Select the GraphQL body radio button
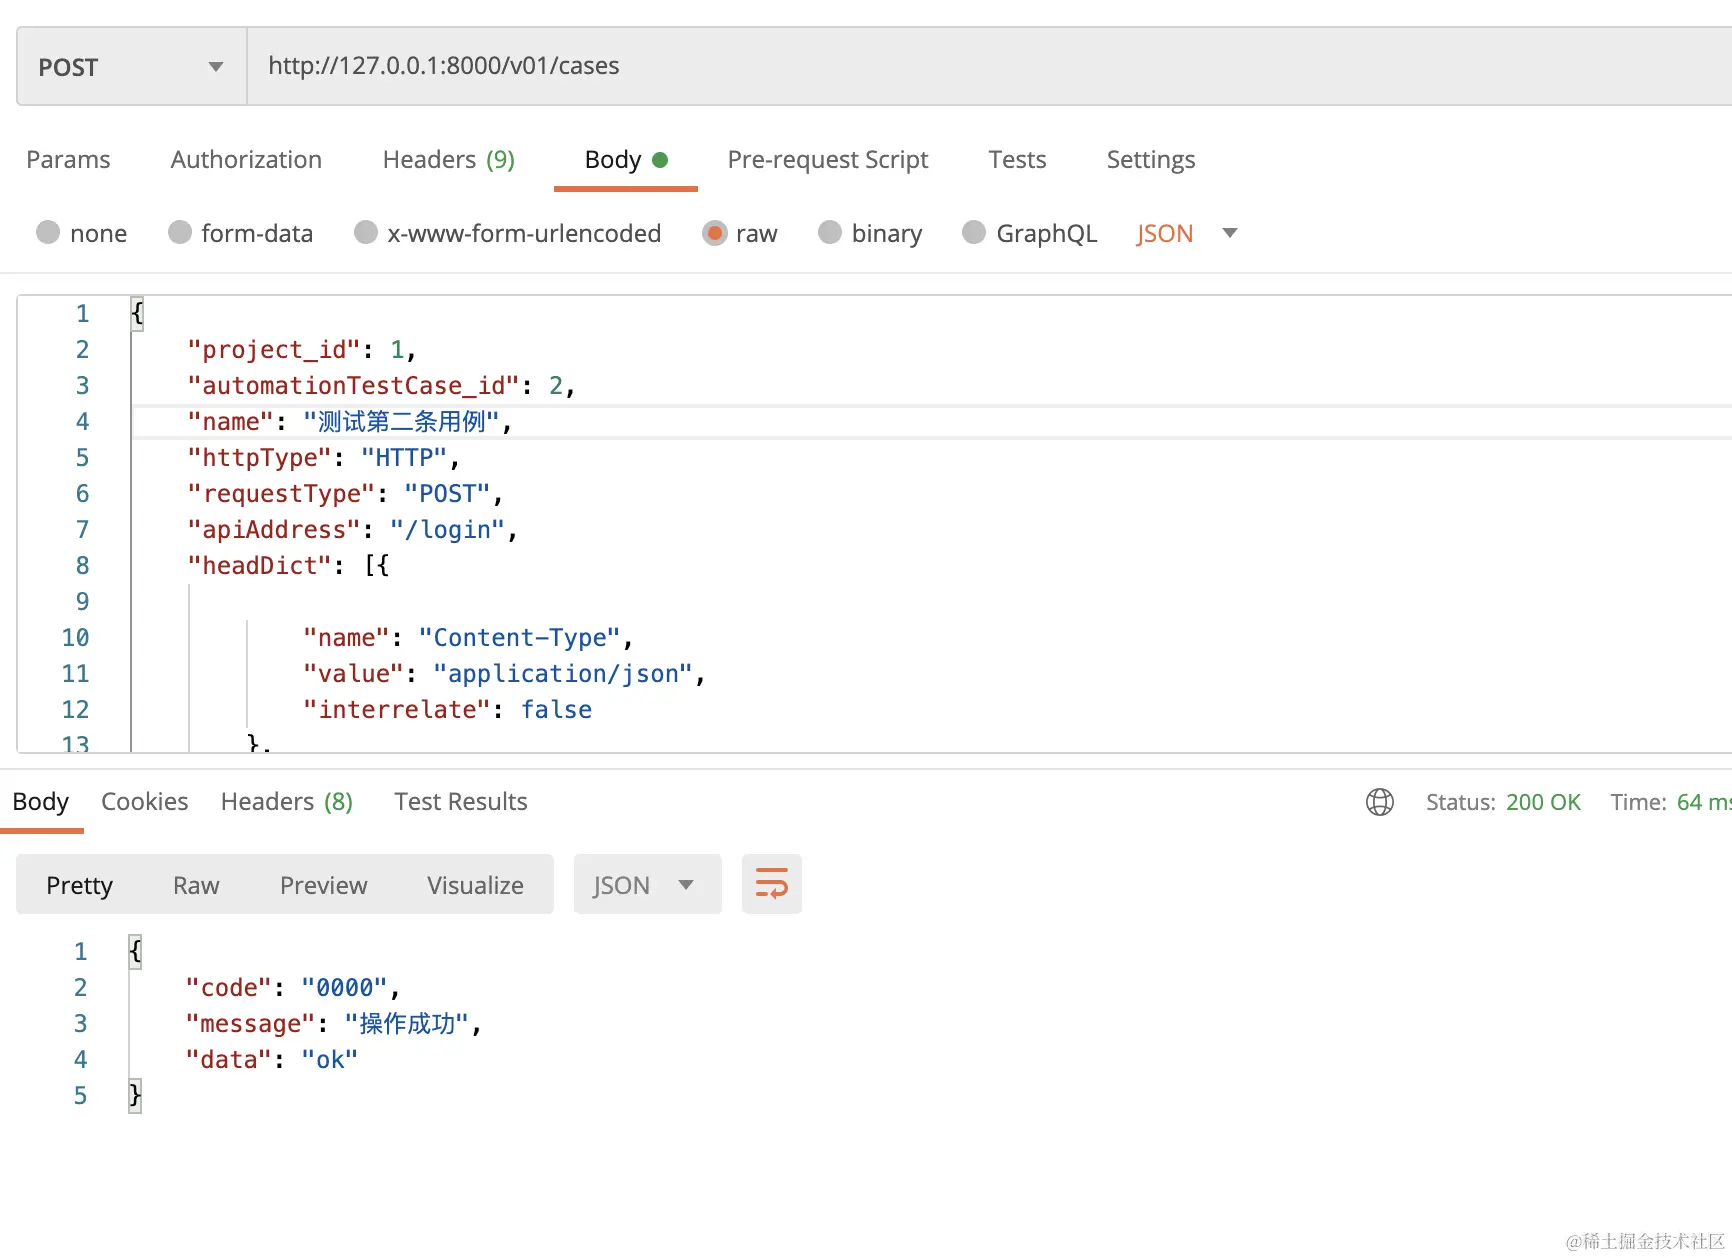Image resolution: width=1732 pixels, height=1258 pixels. [x=974, y=233]
